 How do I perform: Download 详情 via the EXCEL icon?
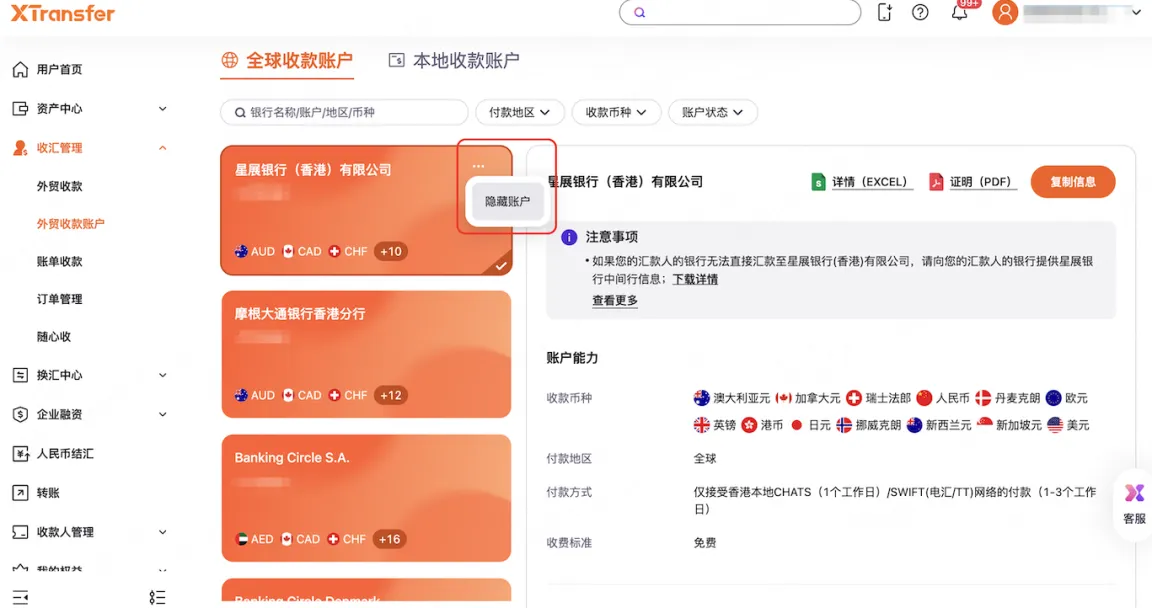click(862, 182)
